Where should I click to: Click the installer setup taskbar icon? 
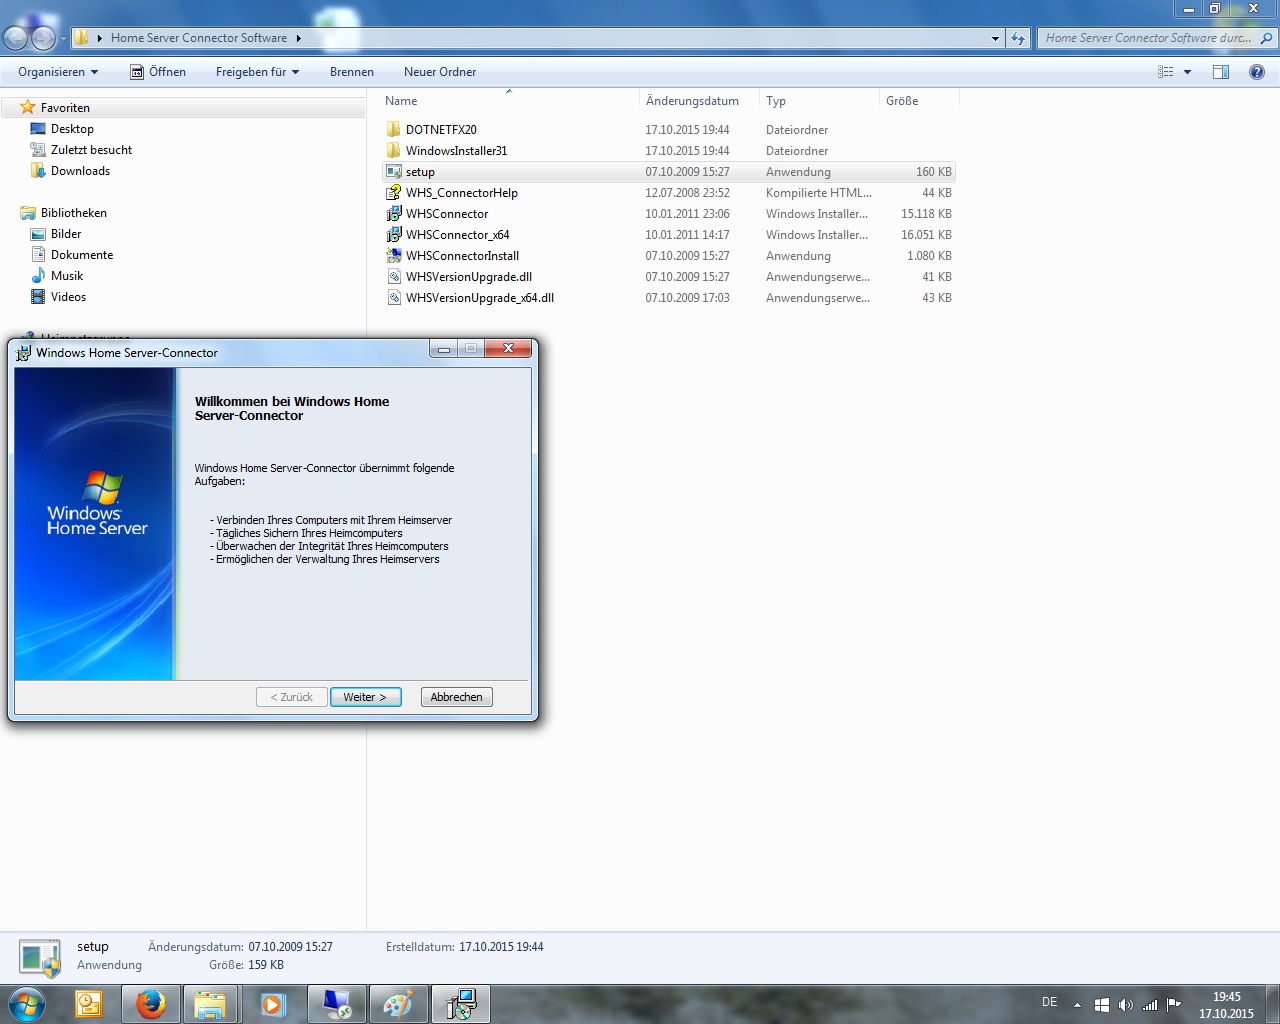461,1004
